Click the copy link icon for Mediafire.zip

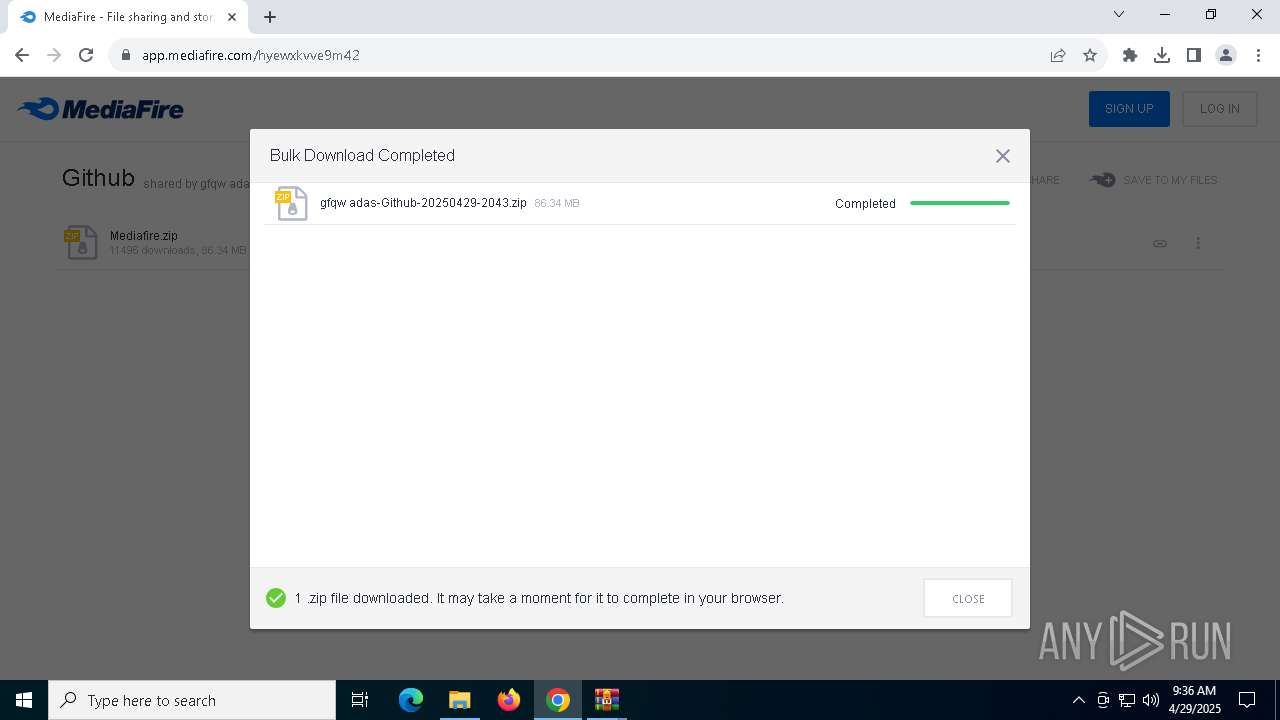tap(1160, 243)
